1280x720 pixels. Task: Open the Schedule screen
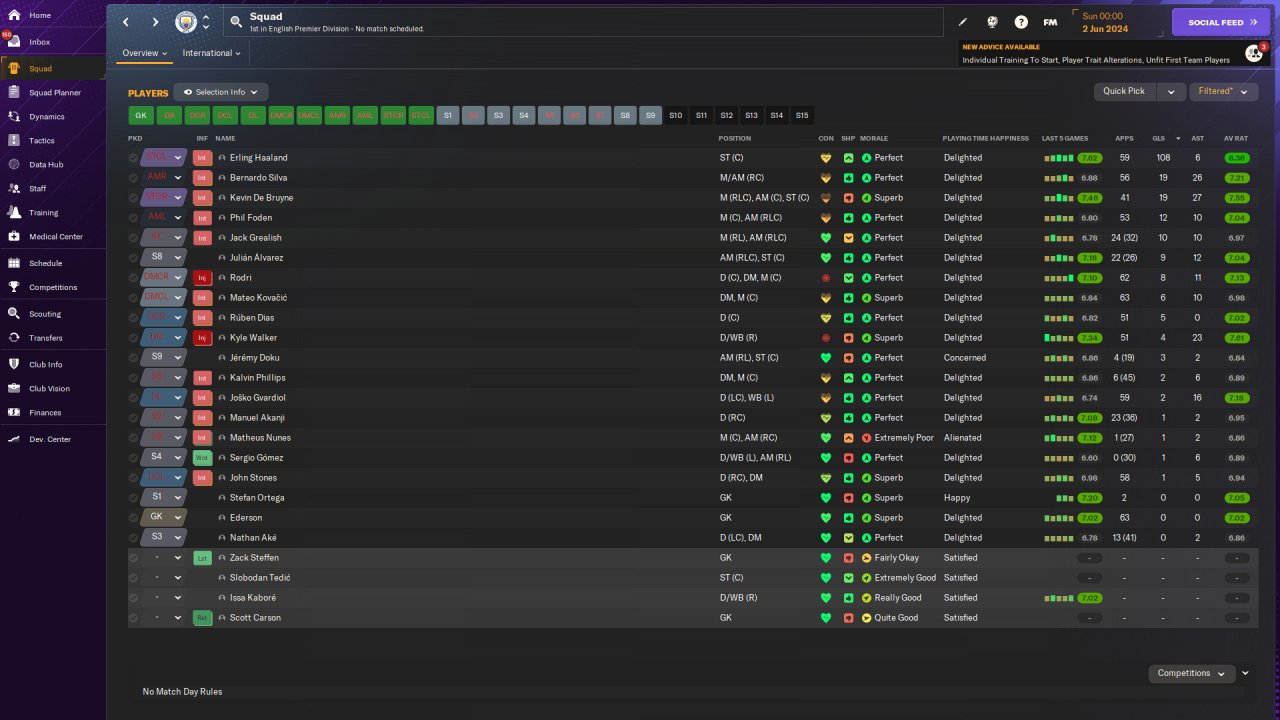pos(45,263)
